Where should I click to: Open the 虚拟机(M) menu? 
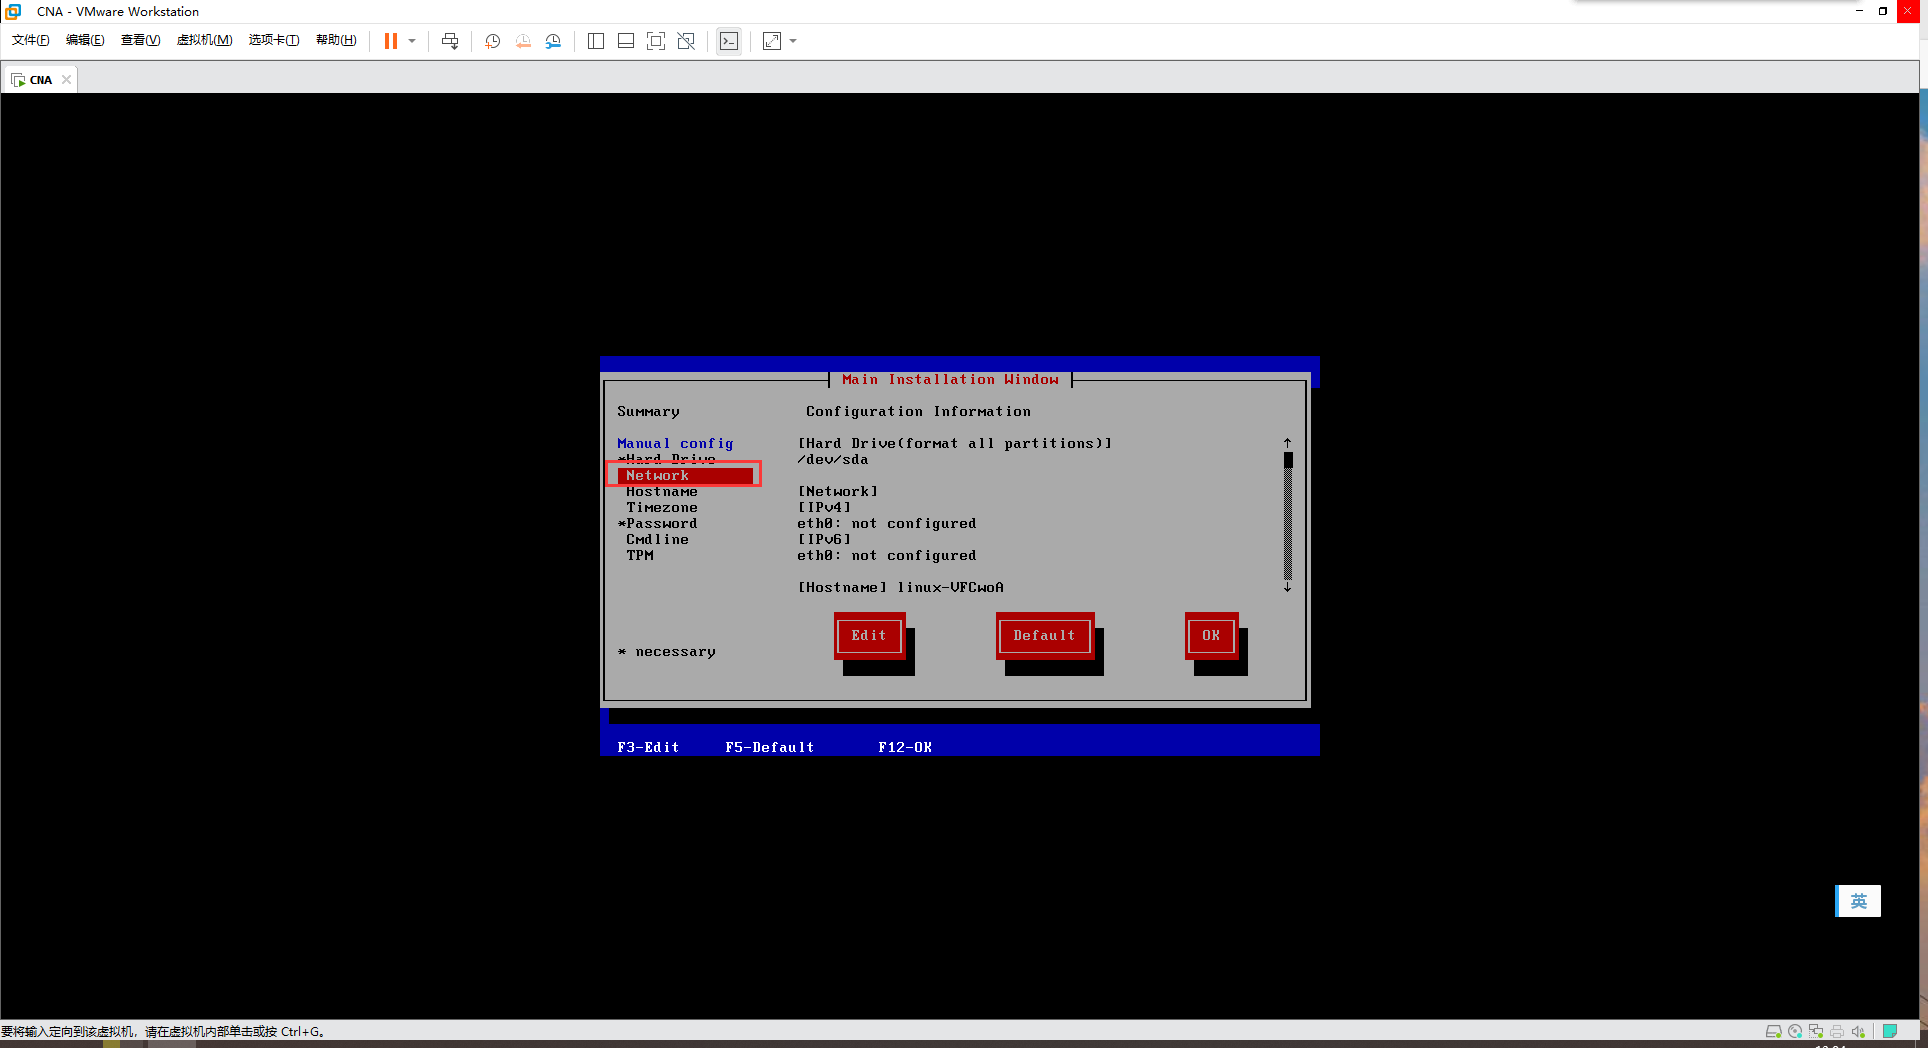204,40
